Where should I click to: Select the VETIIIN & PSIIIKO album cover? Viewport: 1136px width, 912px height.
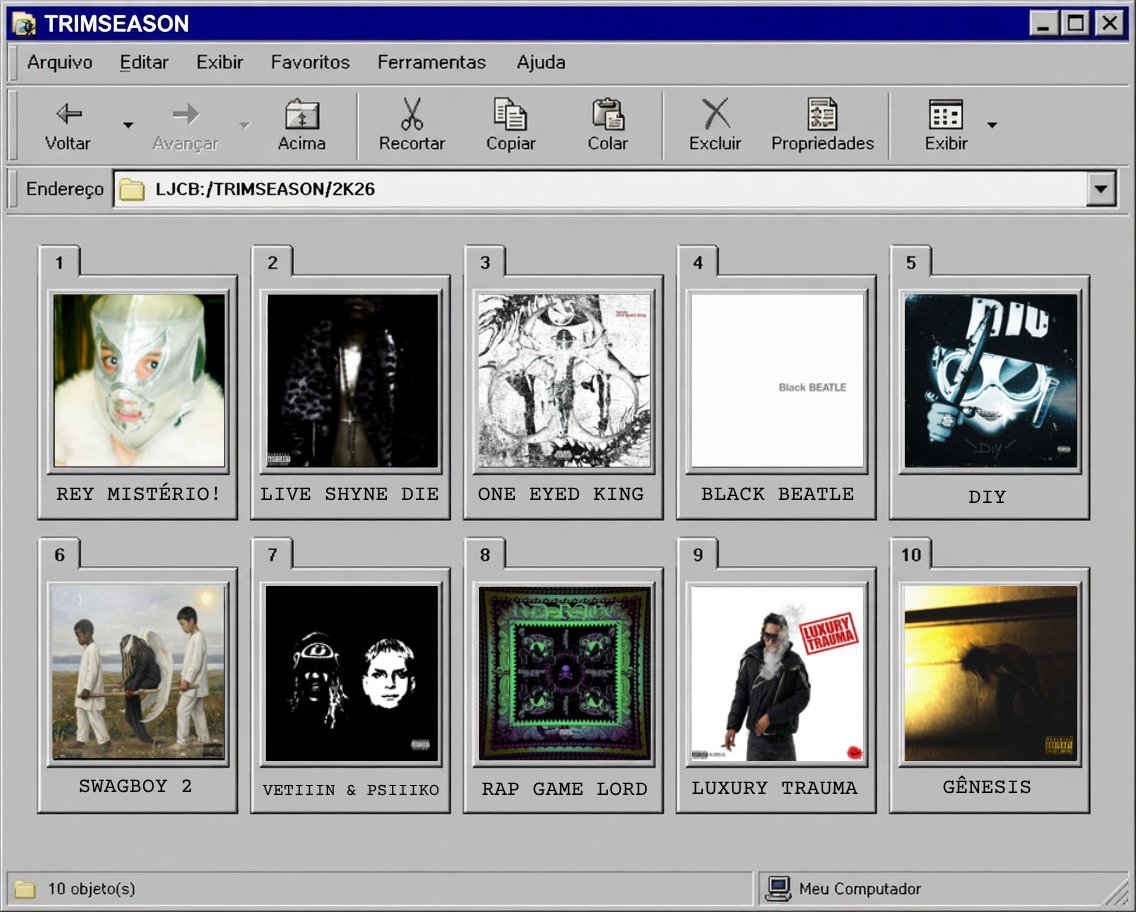(x=352, y=673)
